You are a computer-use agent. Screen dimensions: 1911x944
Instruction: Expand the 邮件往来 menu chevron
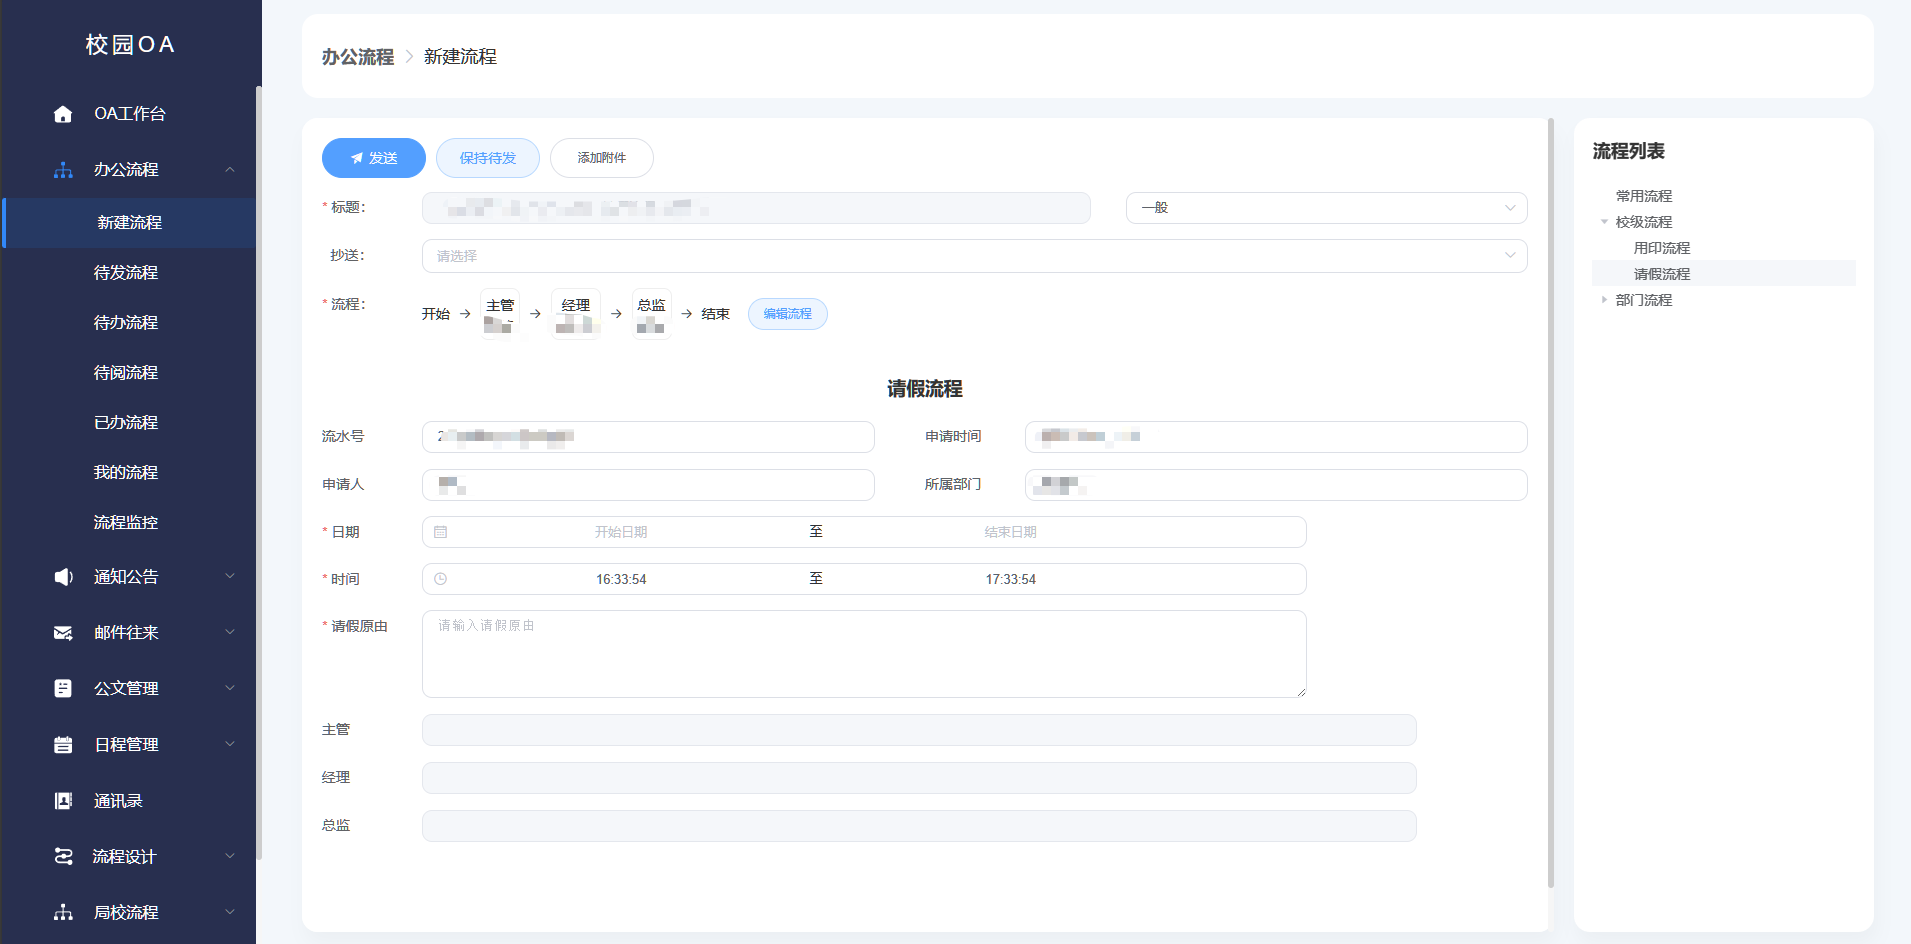click(230, 632)
